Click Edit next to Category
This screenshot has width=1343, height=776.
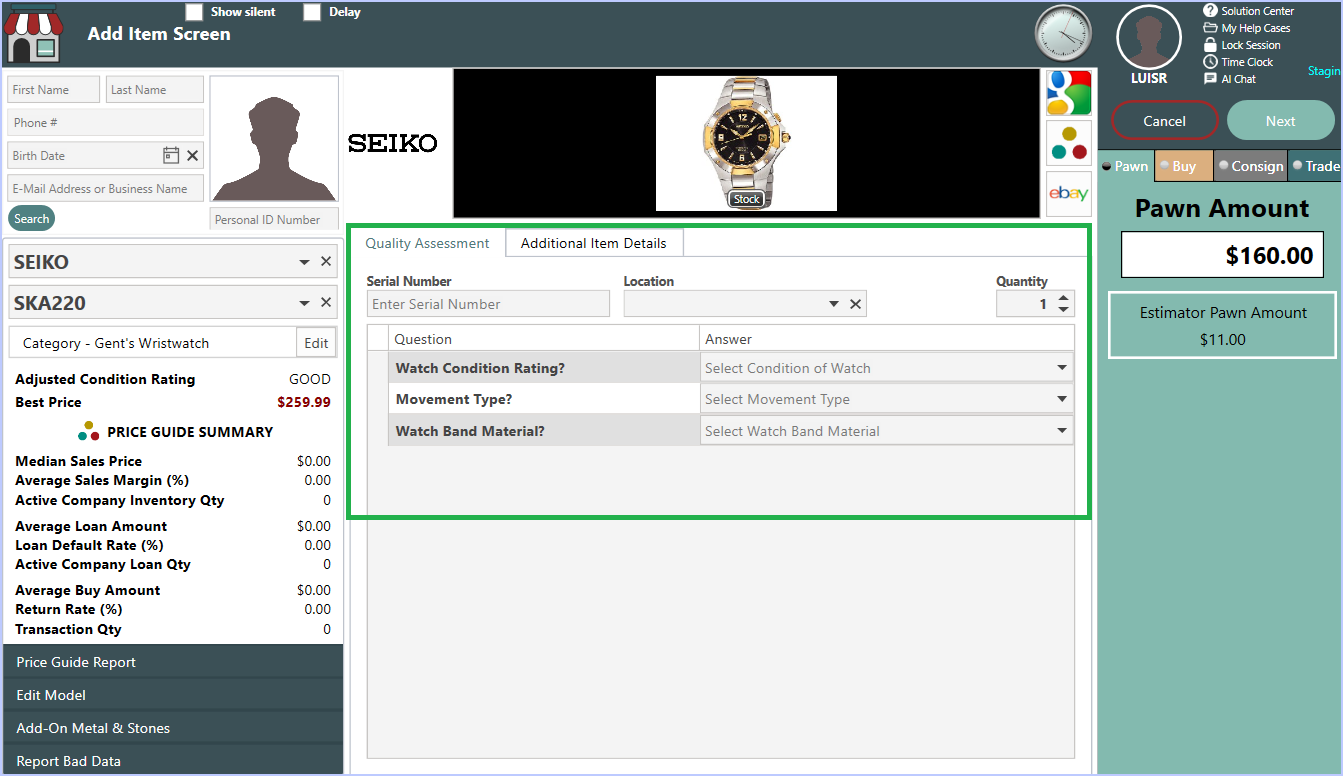coord(316,343)
